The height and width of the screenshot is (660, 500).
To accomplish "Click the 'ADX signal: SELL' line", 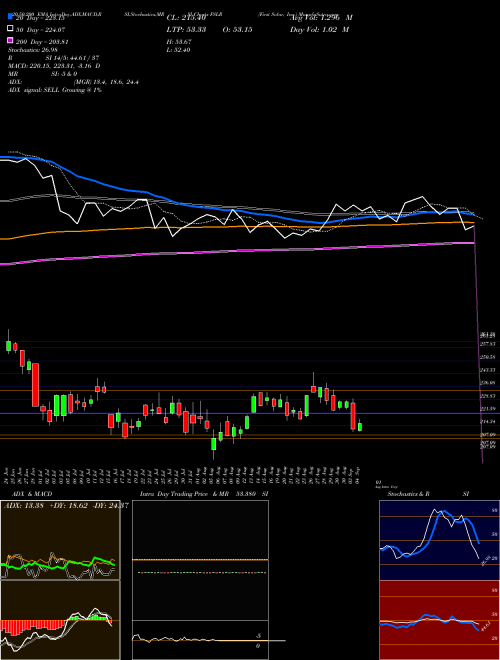I will pos(55,90).
